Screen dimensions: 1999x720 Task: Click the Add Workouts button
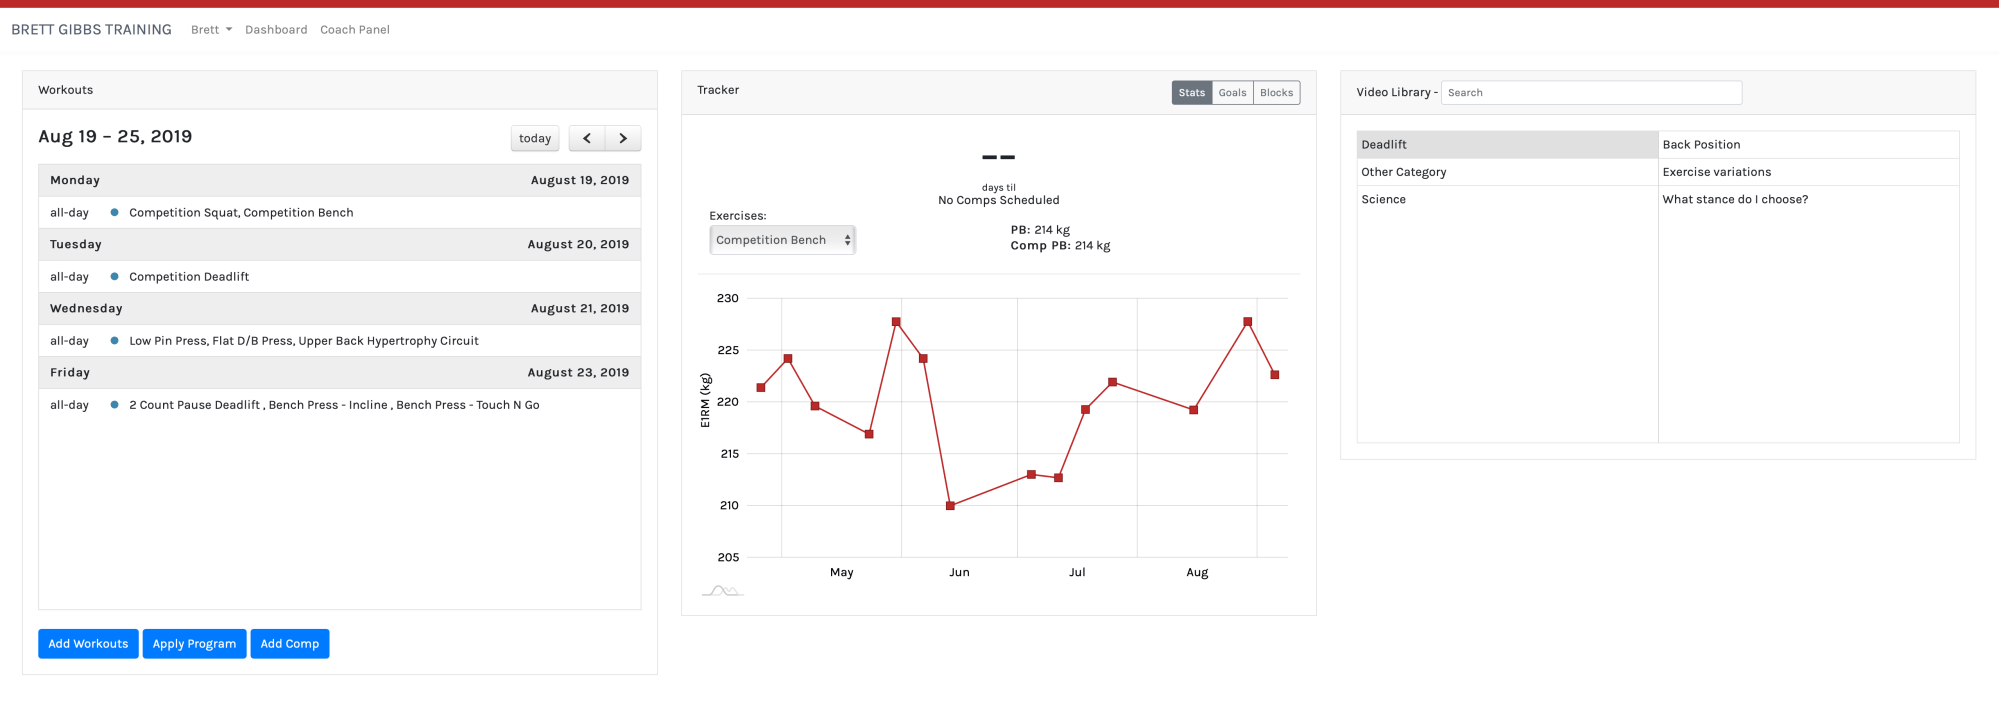pos(88,644)
